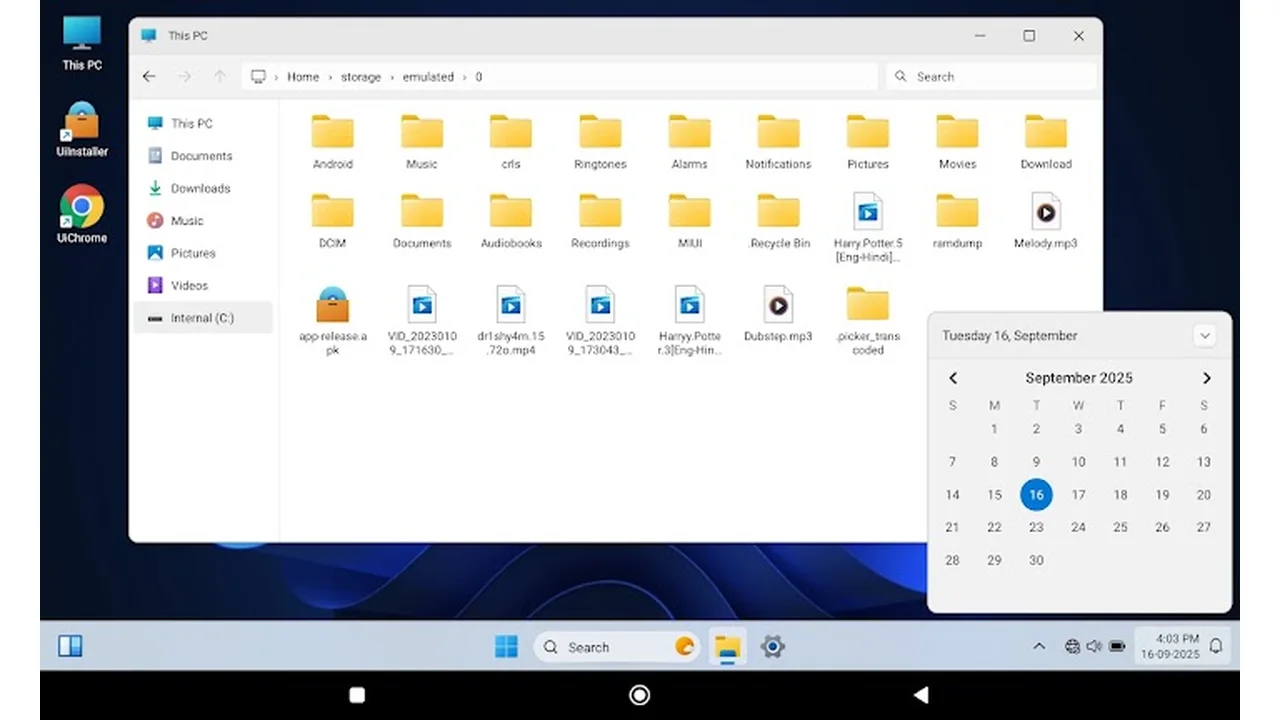The image size is (1280, 720).
Task: Select Pictures in sidebar
Action: [x=203, y=253]
